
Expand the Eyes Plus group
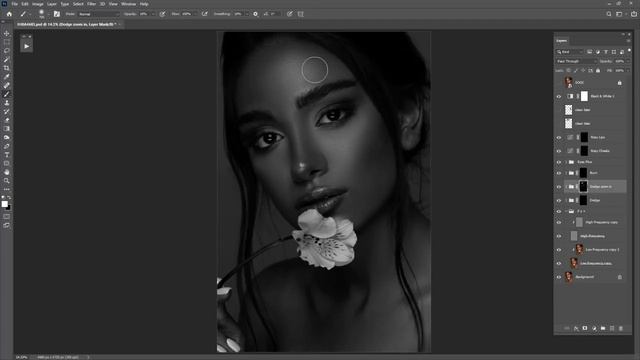pos(566,162)
